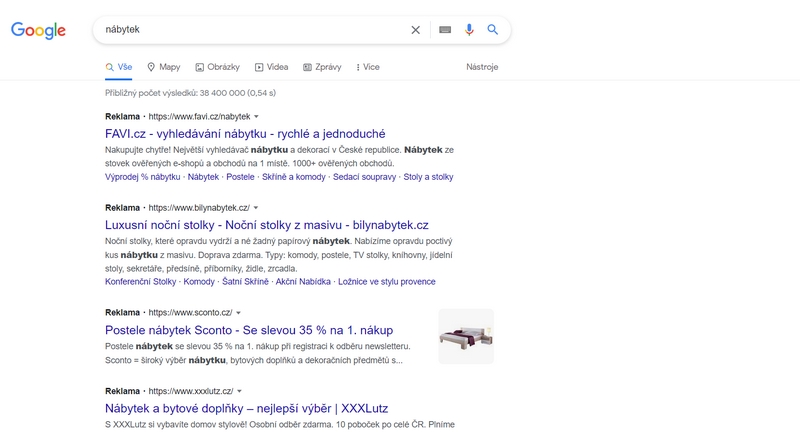Switch to the Obrázky tab
The height and width of the screenshot is (433, 800).
coord(217,67)
